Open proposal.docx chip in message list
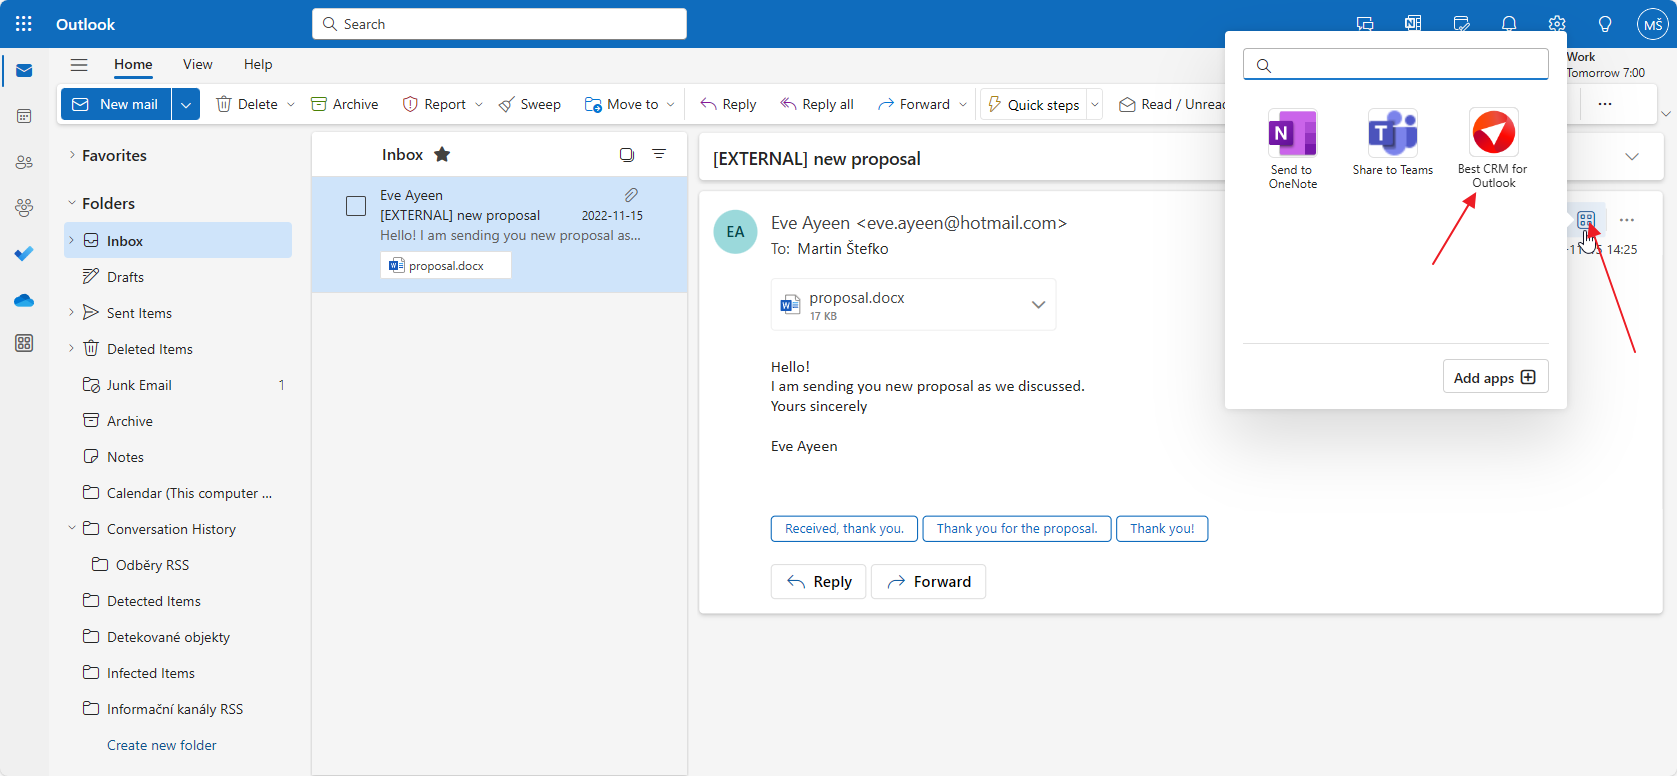 point(446,266)
